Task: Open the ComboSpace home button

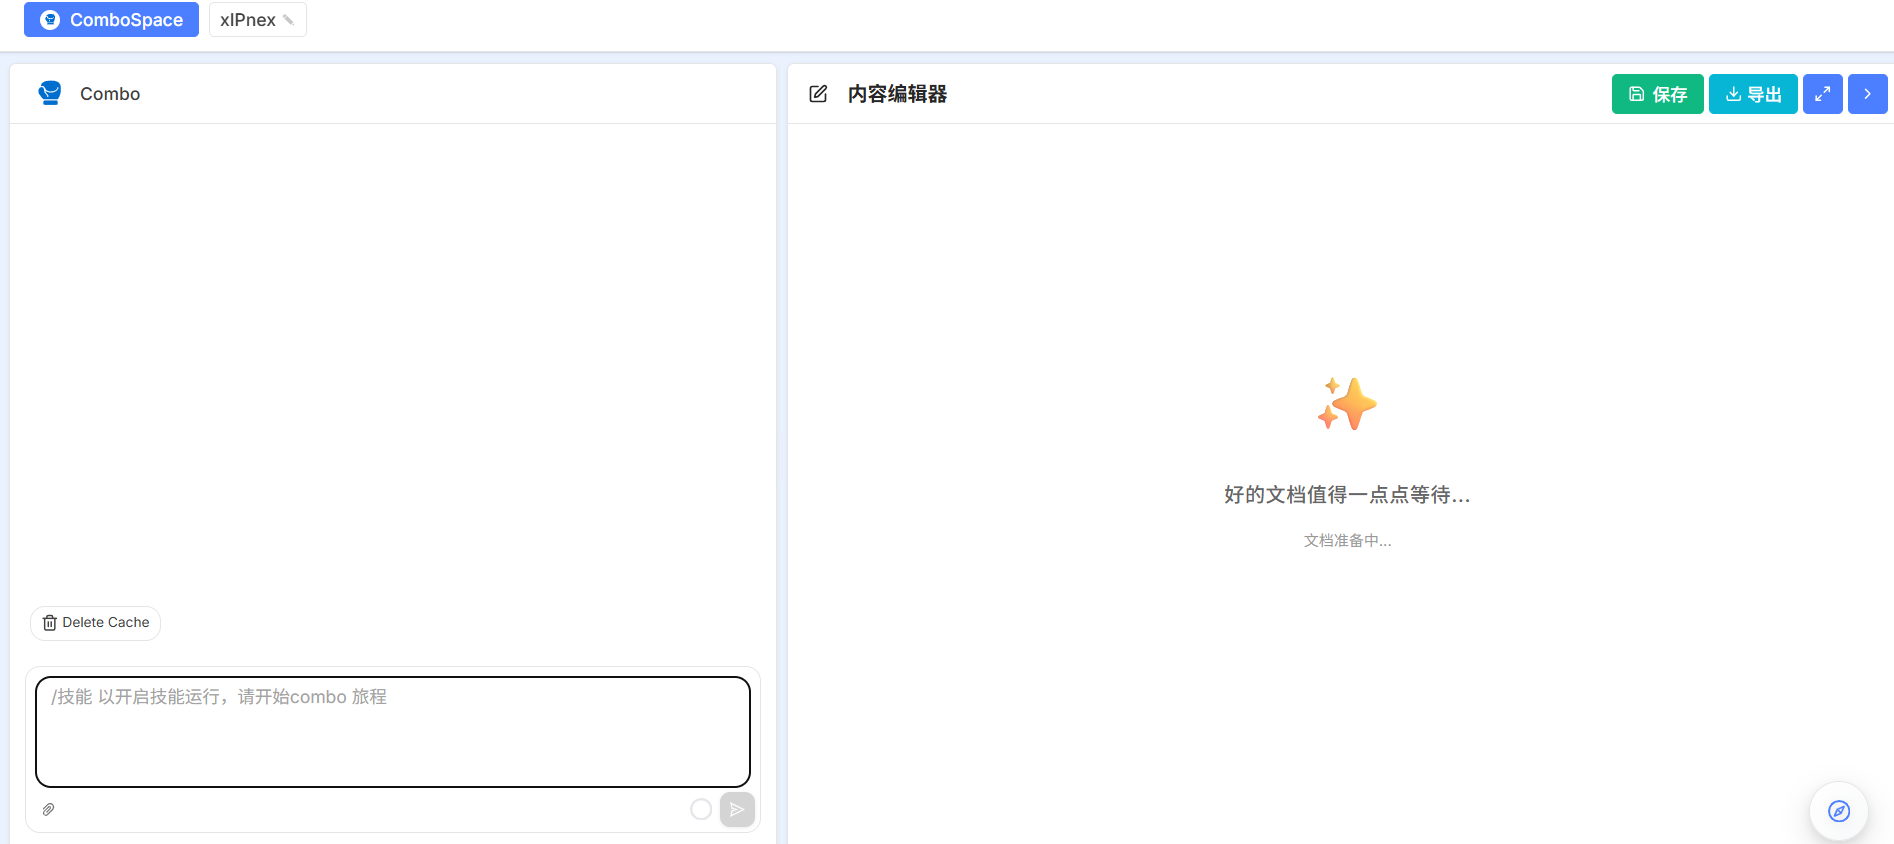Action: coord(111,20)
